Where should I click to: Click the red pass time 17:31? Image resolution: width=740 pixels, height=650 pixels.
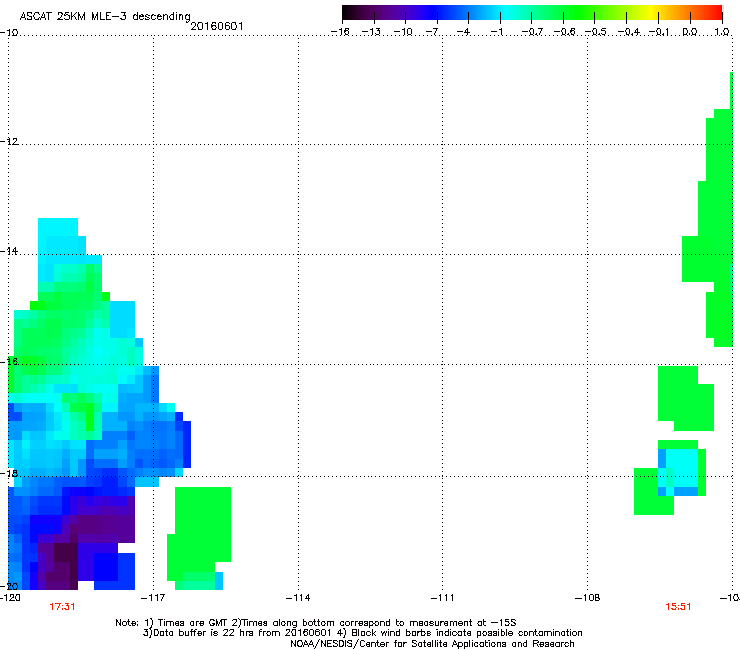click(x=62, y=607)
